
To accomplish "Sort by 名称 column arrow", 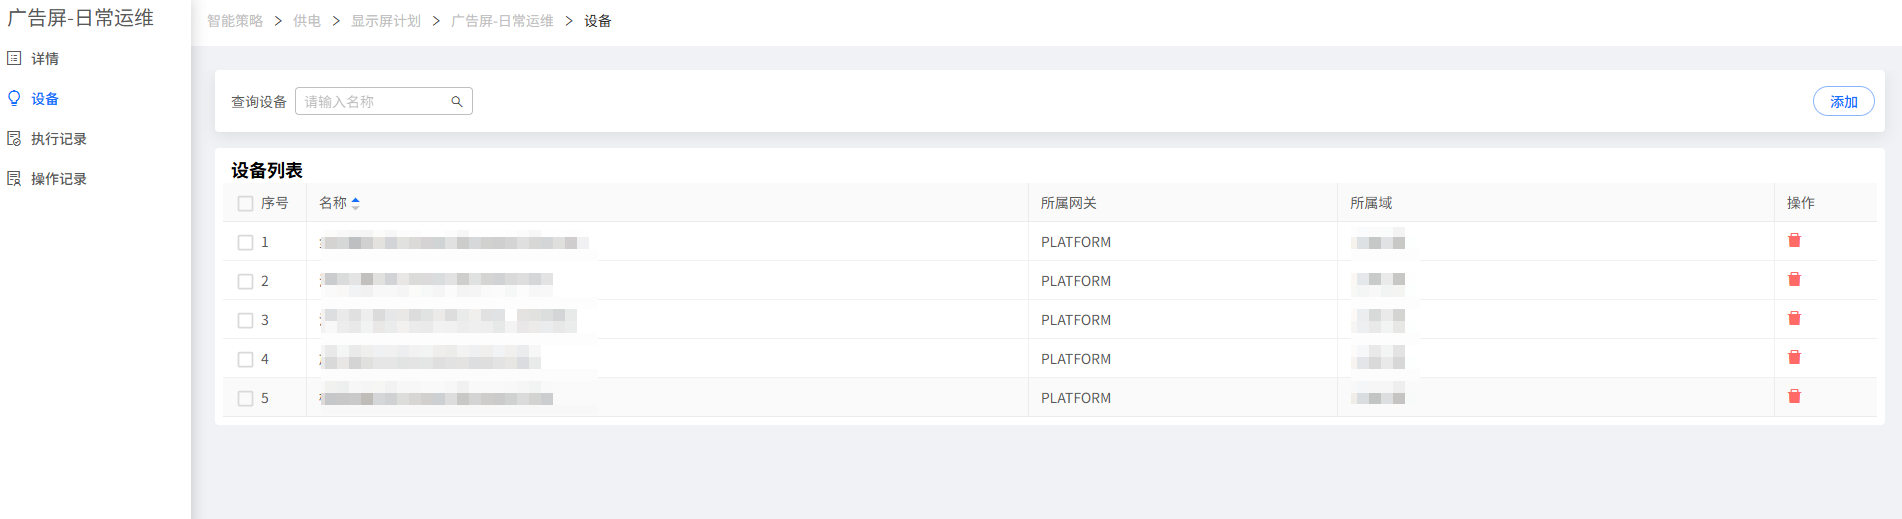I will click(355, 203).
